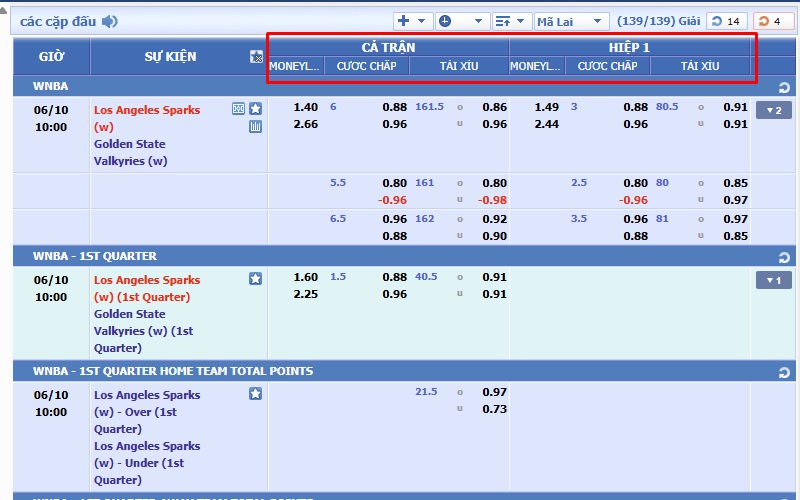
Task: Click the HIỆP 1 column group header
Action: point(629,47)
